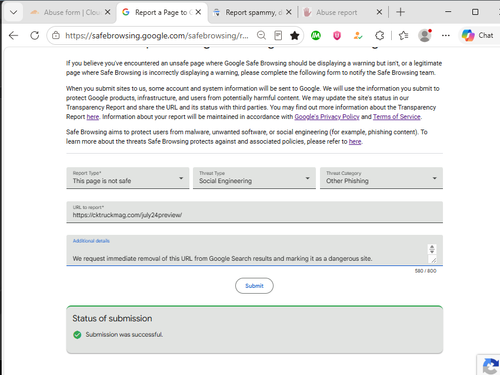
Task: Click the 580 / 800 character counter
Action: (x=425, y=271)
